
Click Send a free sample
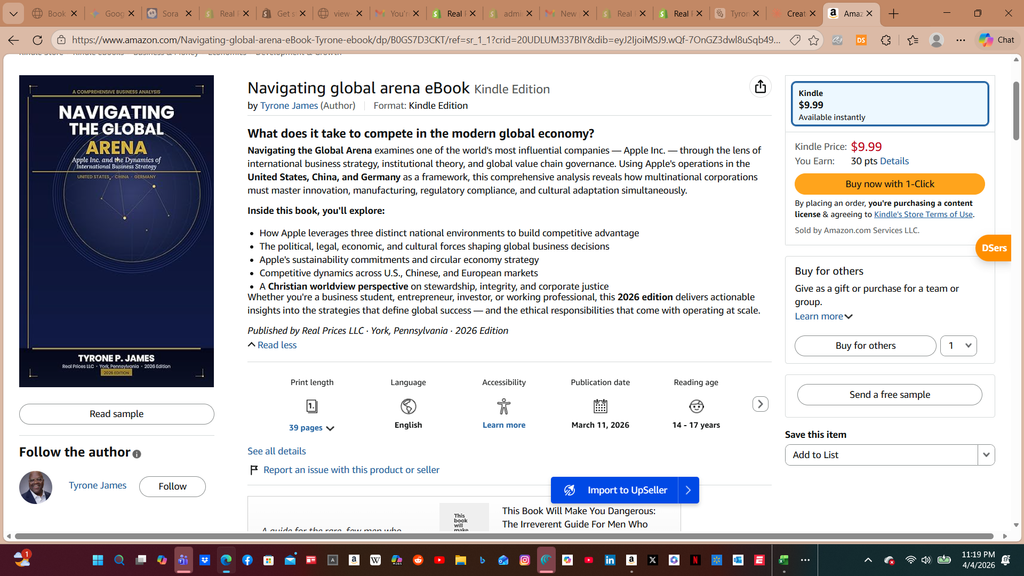(889, 394)
